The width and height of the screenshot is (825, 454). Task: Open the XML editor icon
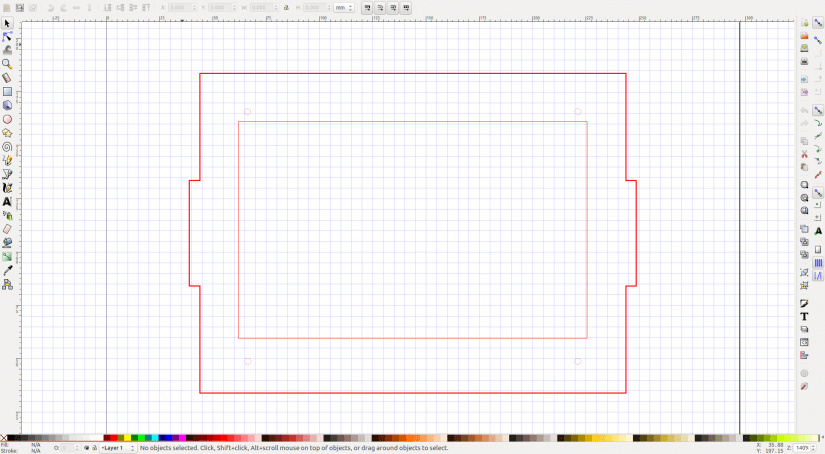pos(804,342)
